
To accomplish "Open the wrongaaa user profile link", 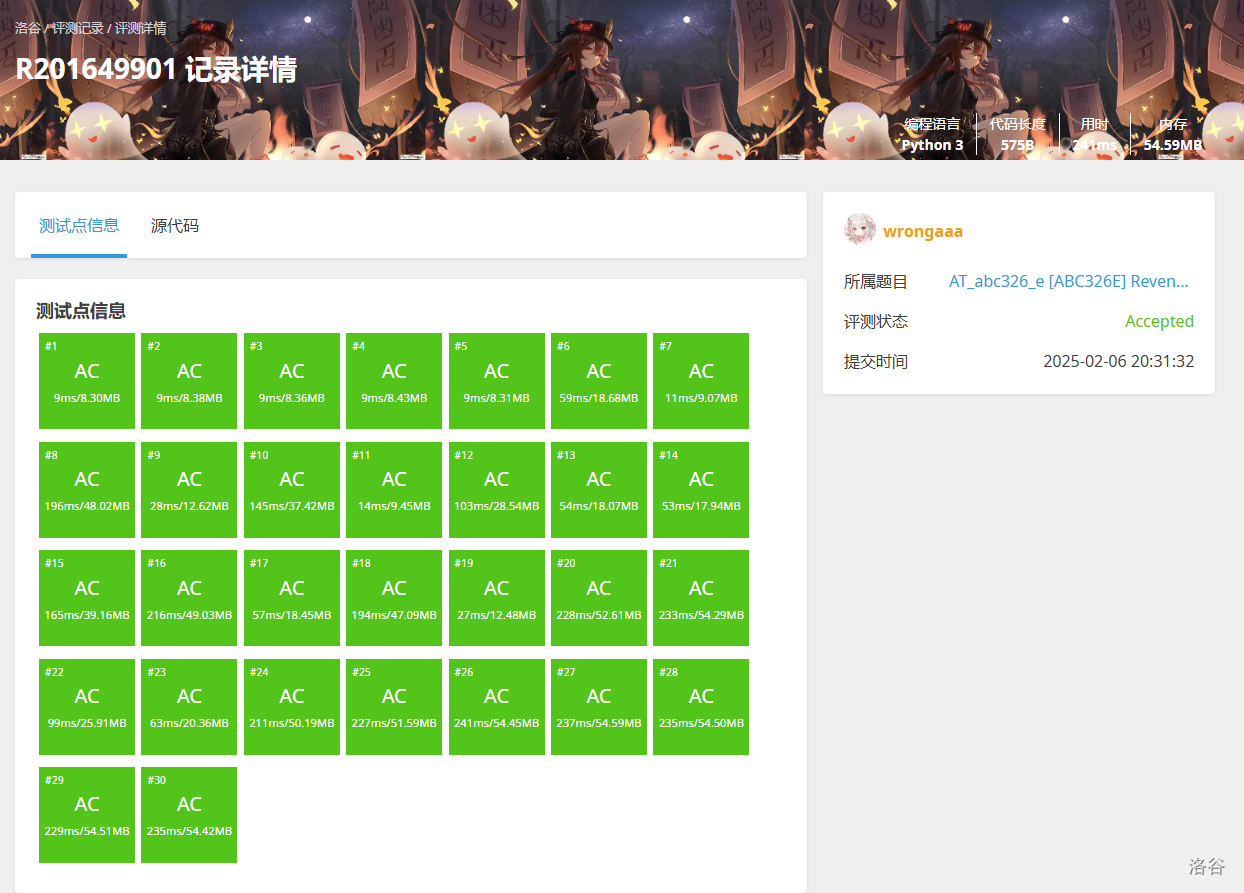I will (922, 232).
